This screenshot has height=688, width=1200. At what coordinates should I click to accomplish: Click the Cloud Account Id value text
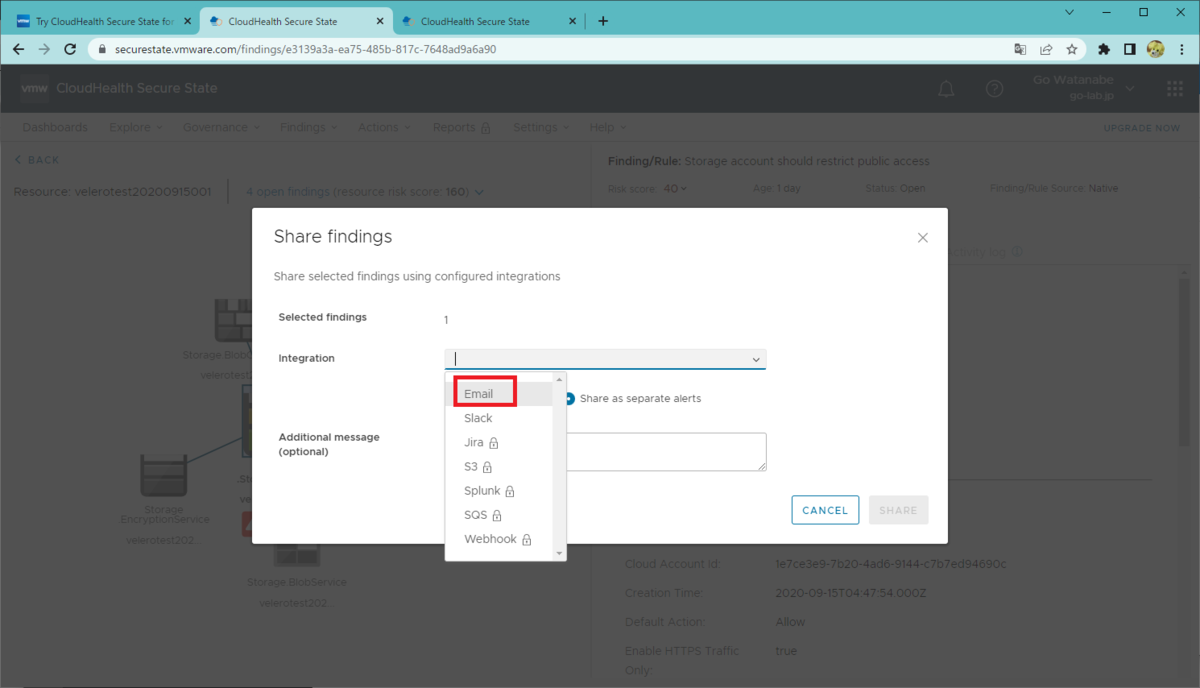(x=891, y=564)
